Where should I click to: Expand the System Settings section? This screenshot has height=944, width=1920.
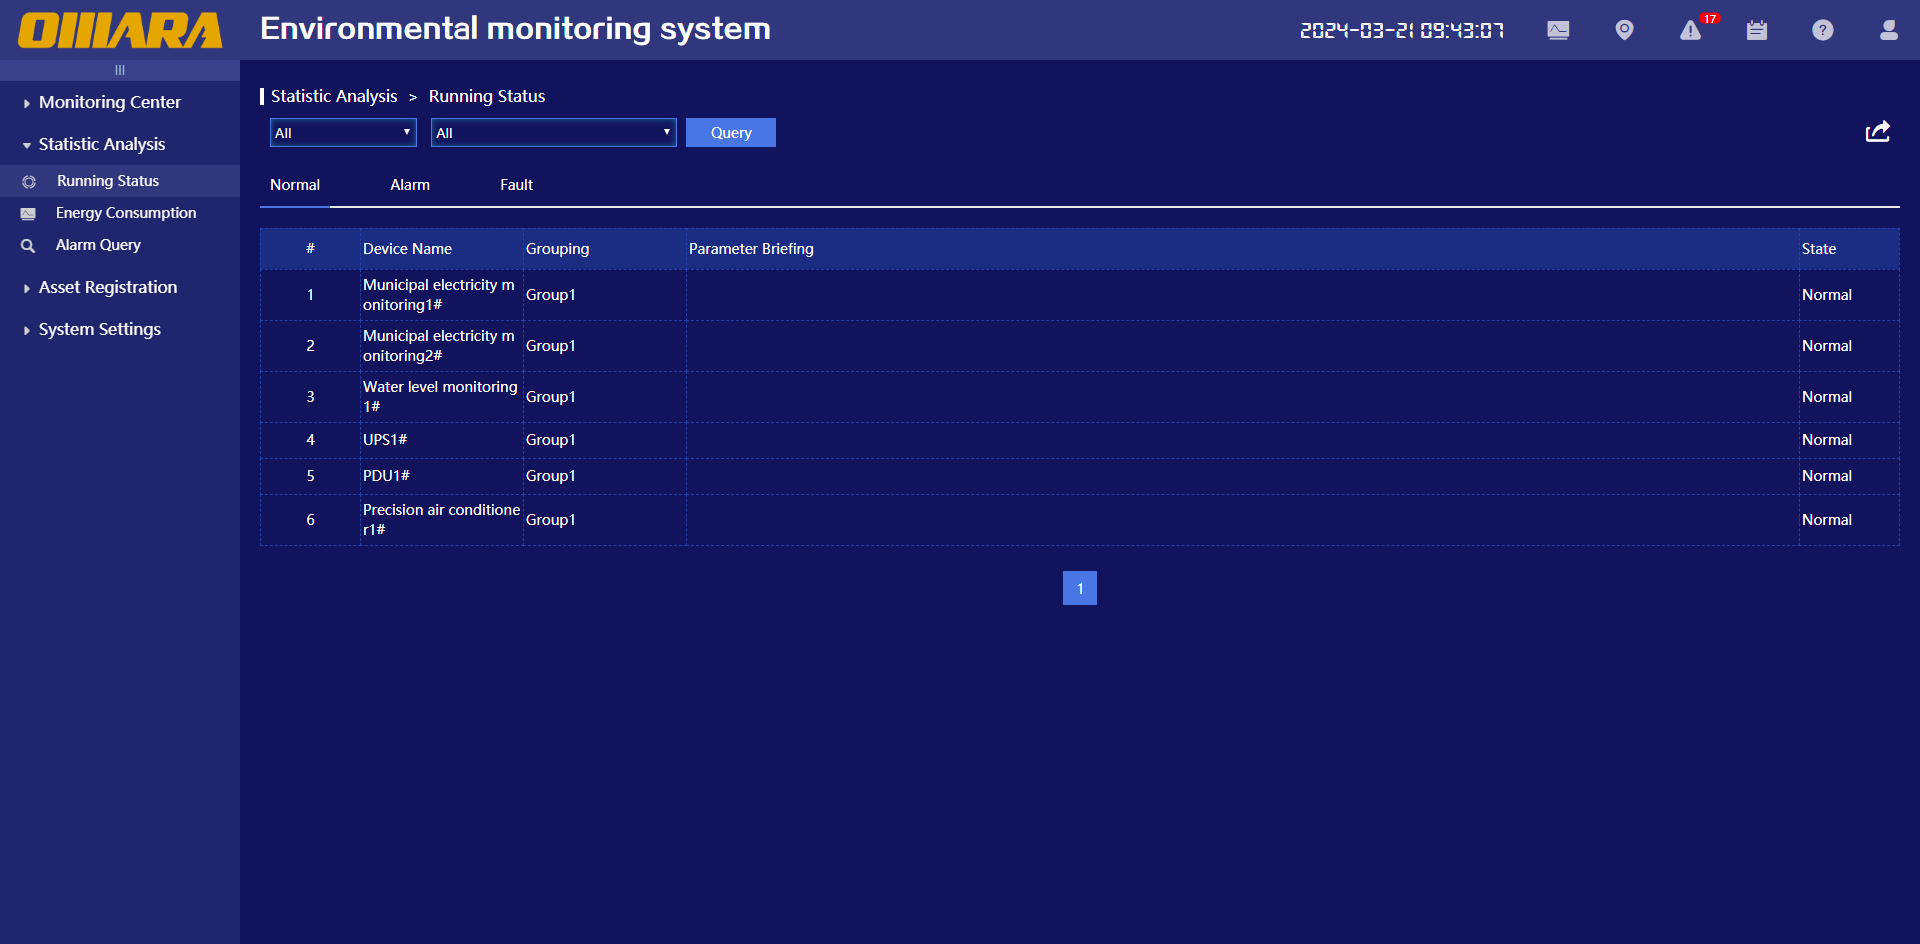[99, 329]
